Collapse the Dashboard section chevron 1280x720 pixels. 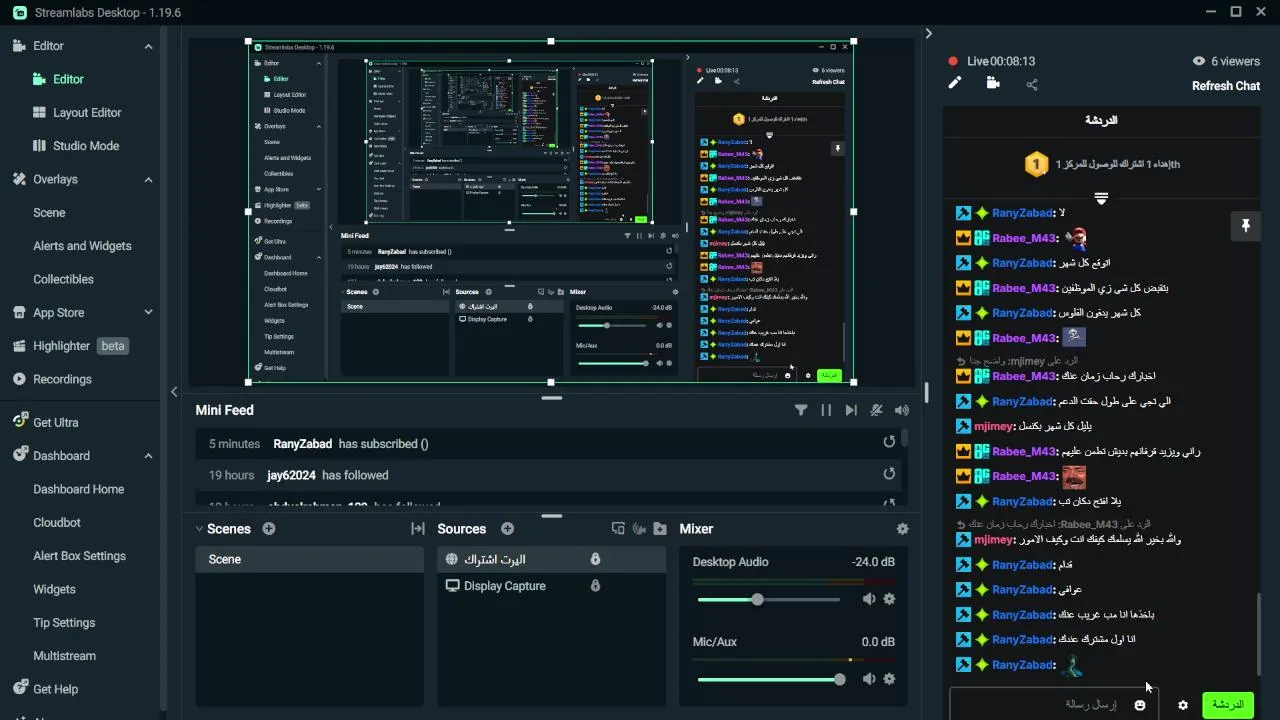click(x=148, y=456)
